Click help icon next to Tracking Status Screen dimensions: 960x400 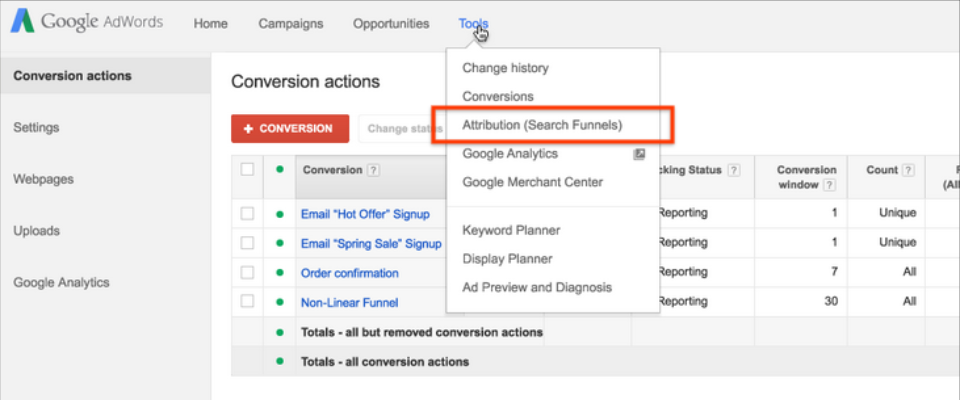pyautogui.click(x=733, y=171)
